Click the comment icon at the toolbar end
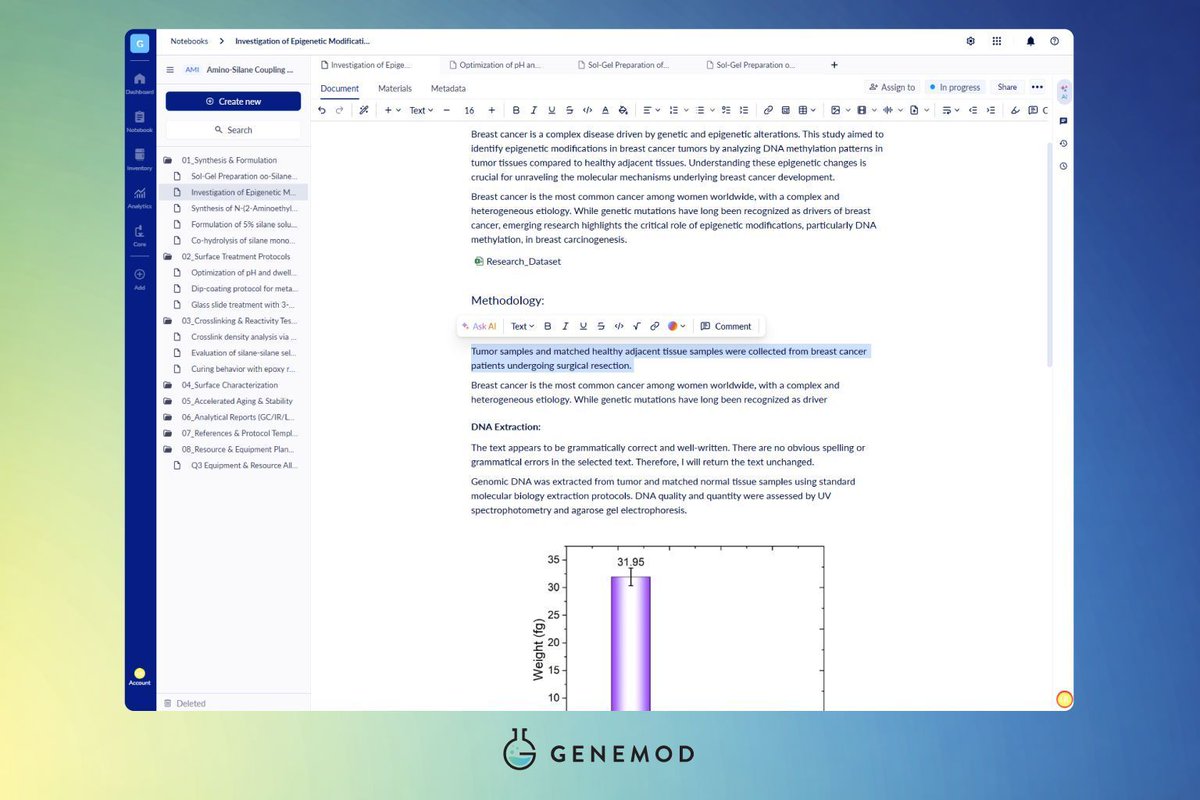The height and width of the screenshot is (800, 1200). pyautogui.click(x=1032, y=110)
